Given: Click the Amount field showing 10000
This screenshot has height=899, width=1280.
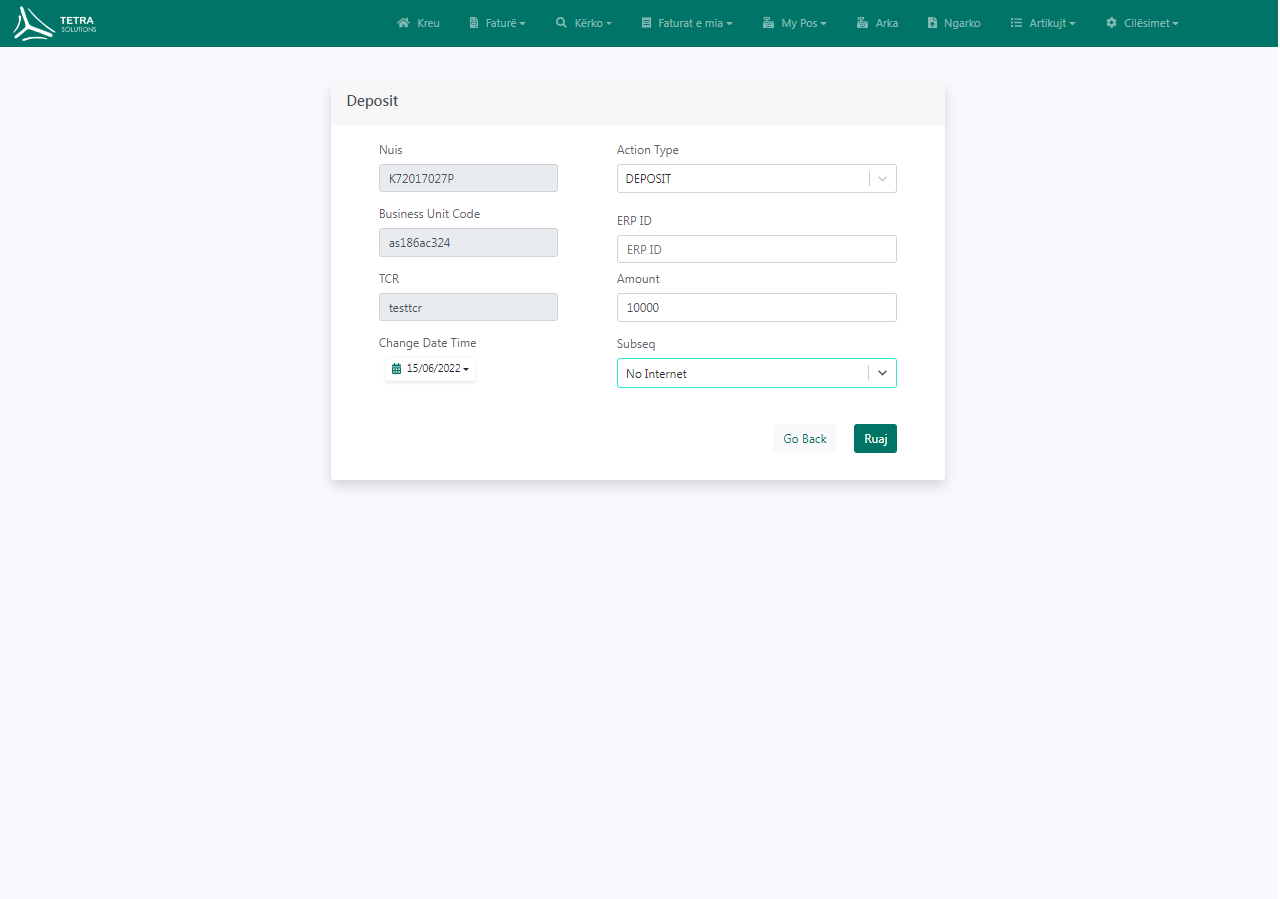Looking at the screenshot, I should tap(757, 308).
